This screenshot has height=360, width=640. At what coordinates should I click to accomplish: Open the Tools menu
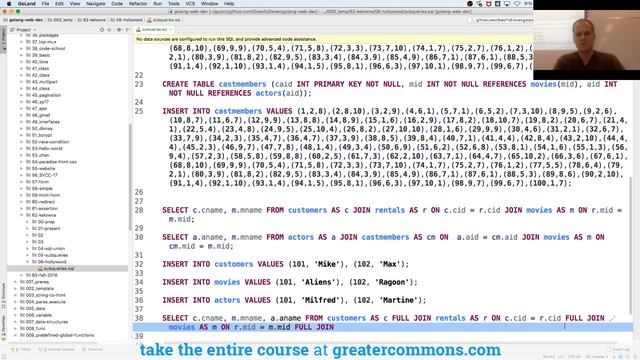tap(174, 4)
